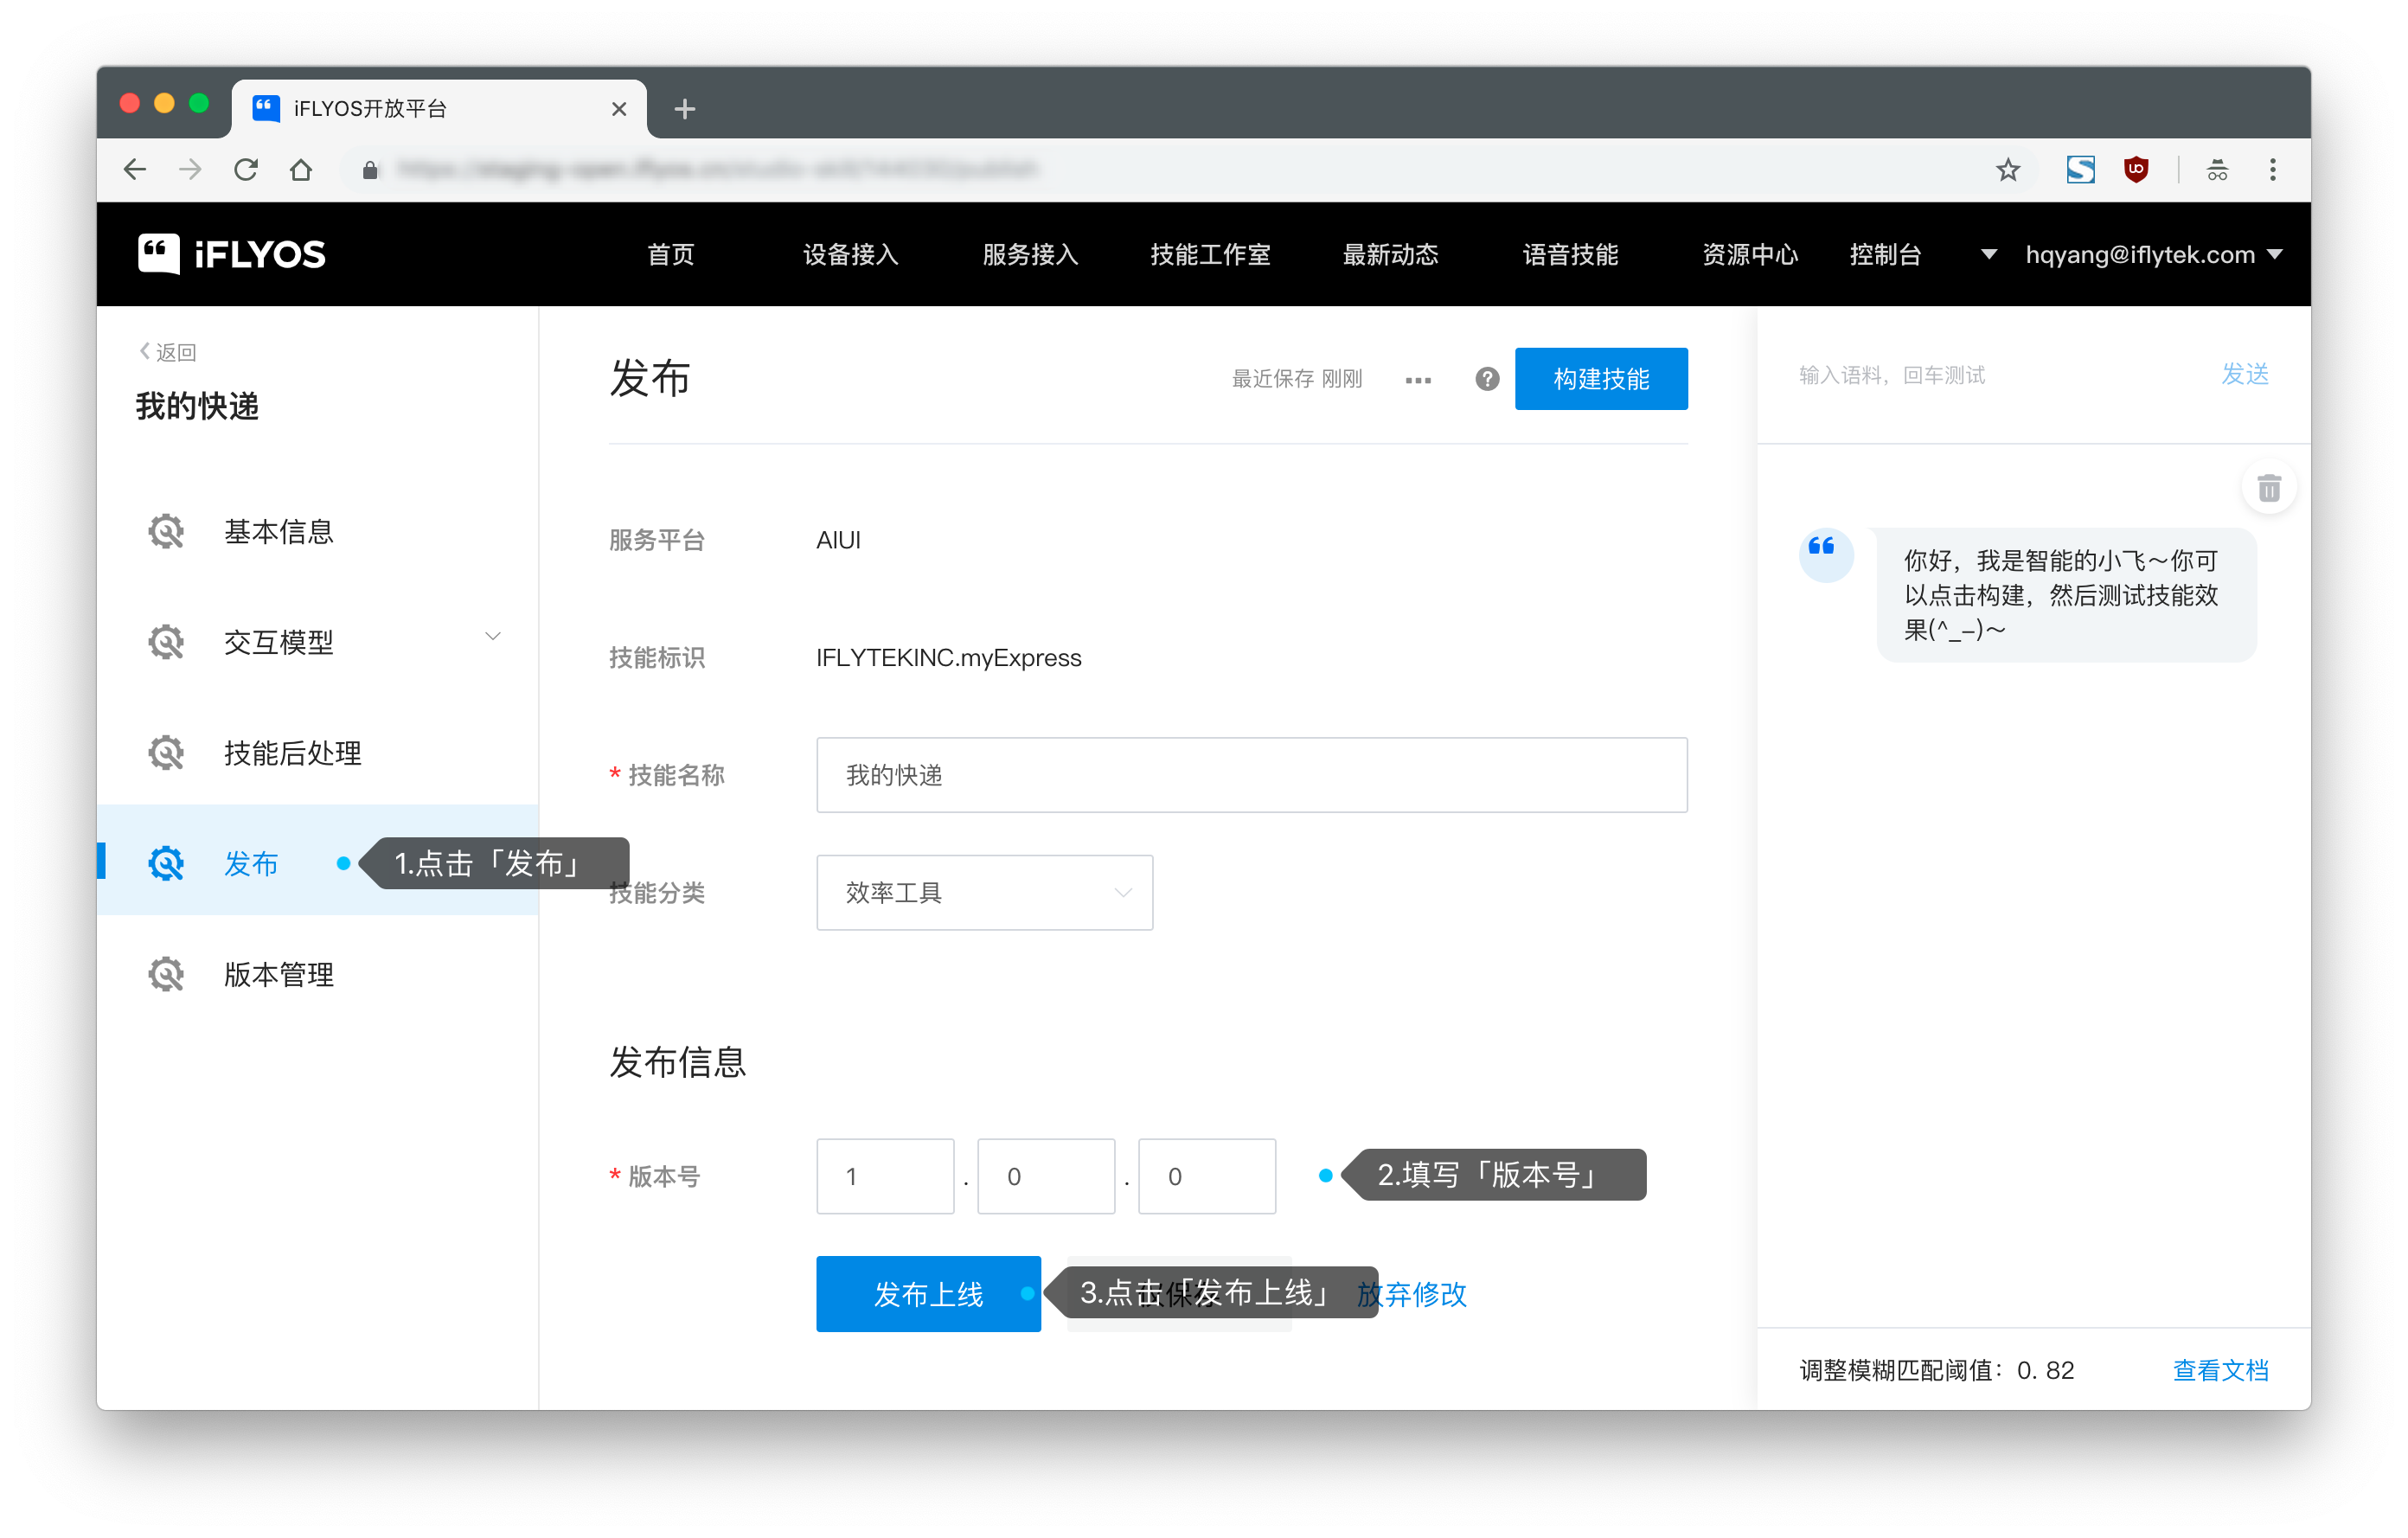
Task: Click the iFLYOS logo
Action: coord(232,254)
